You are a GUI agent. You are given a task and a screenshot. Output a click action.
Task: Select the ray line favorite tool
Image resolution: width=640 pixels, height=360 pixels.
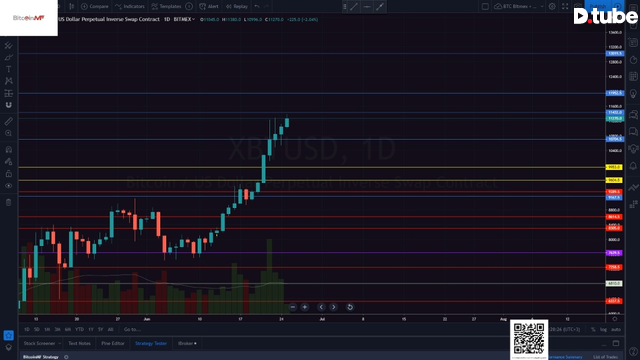pyautogui.click(x=380, y=7)
